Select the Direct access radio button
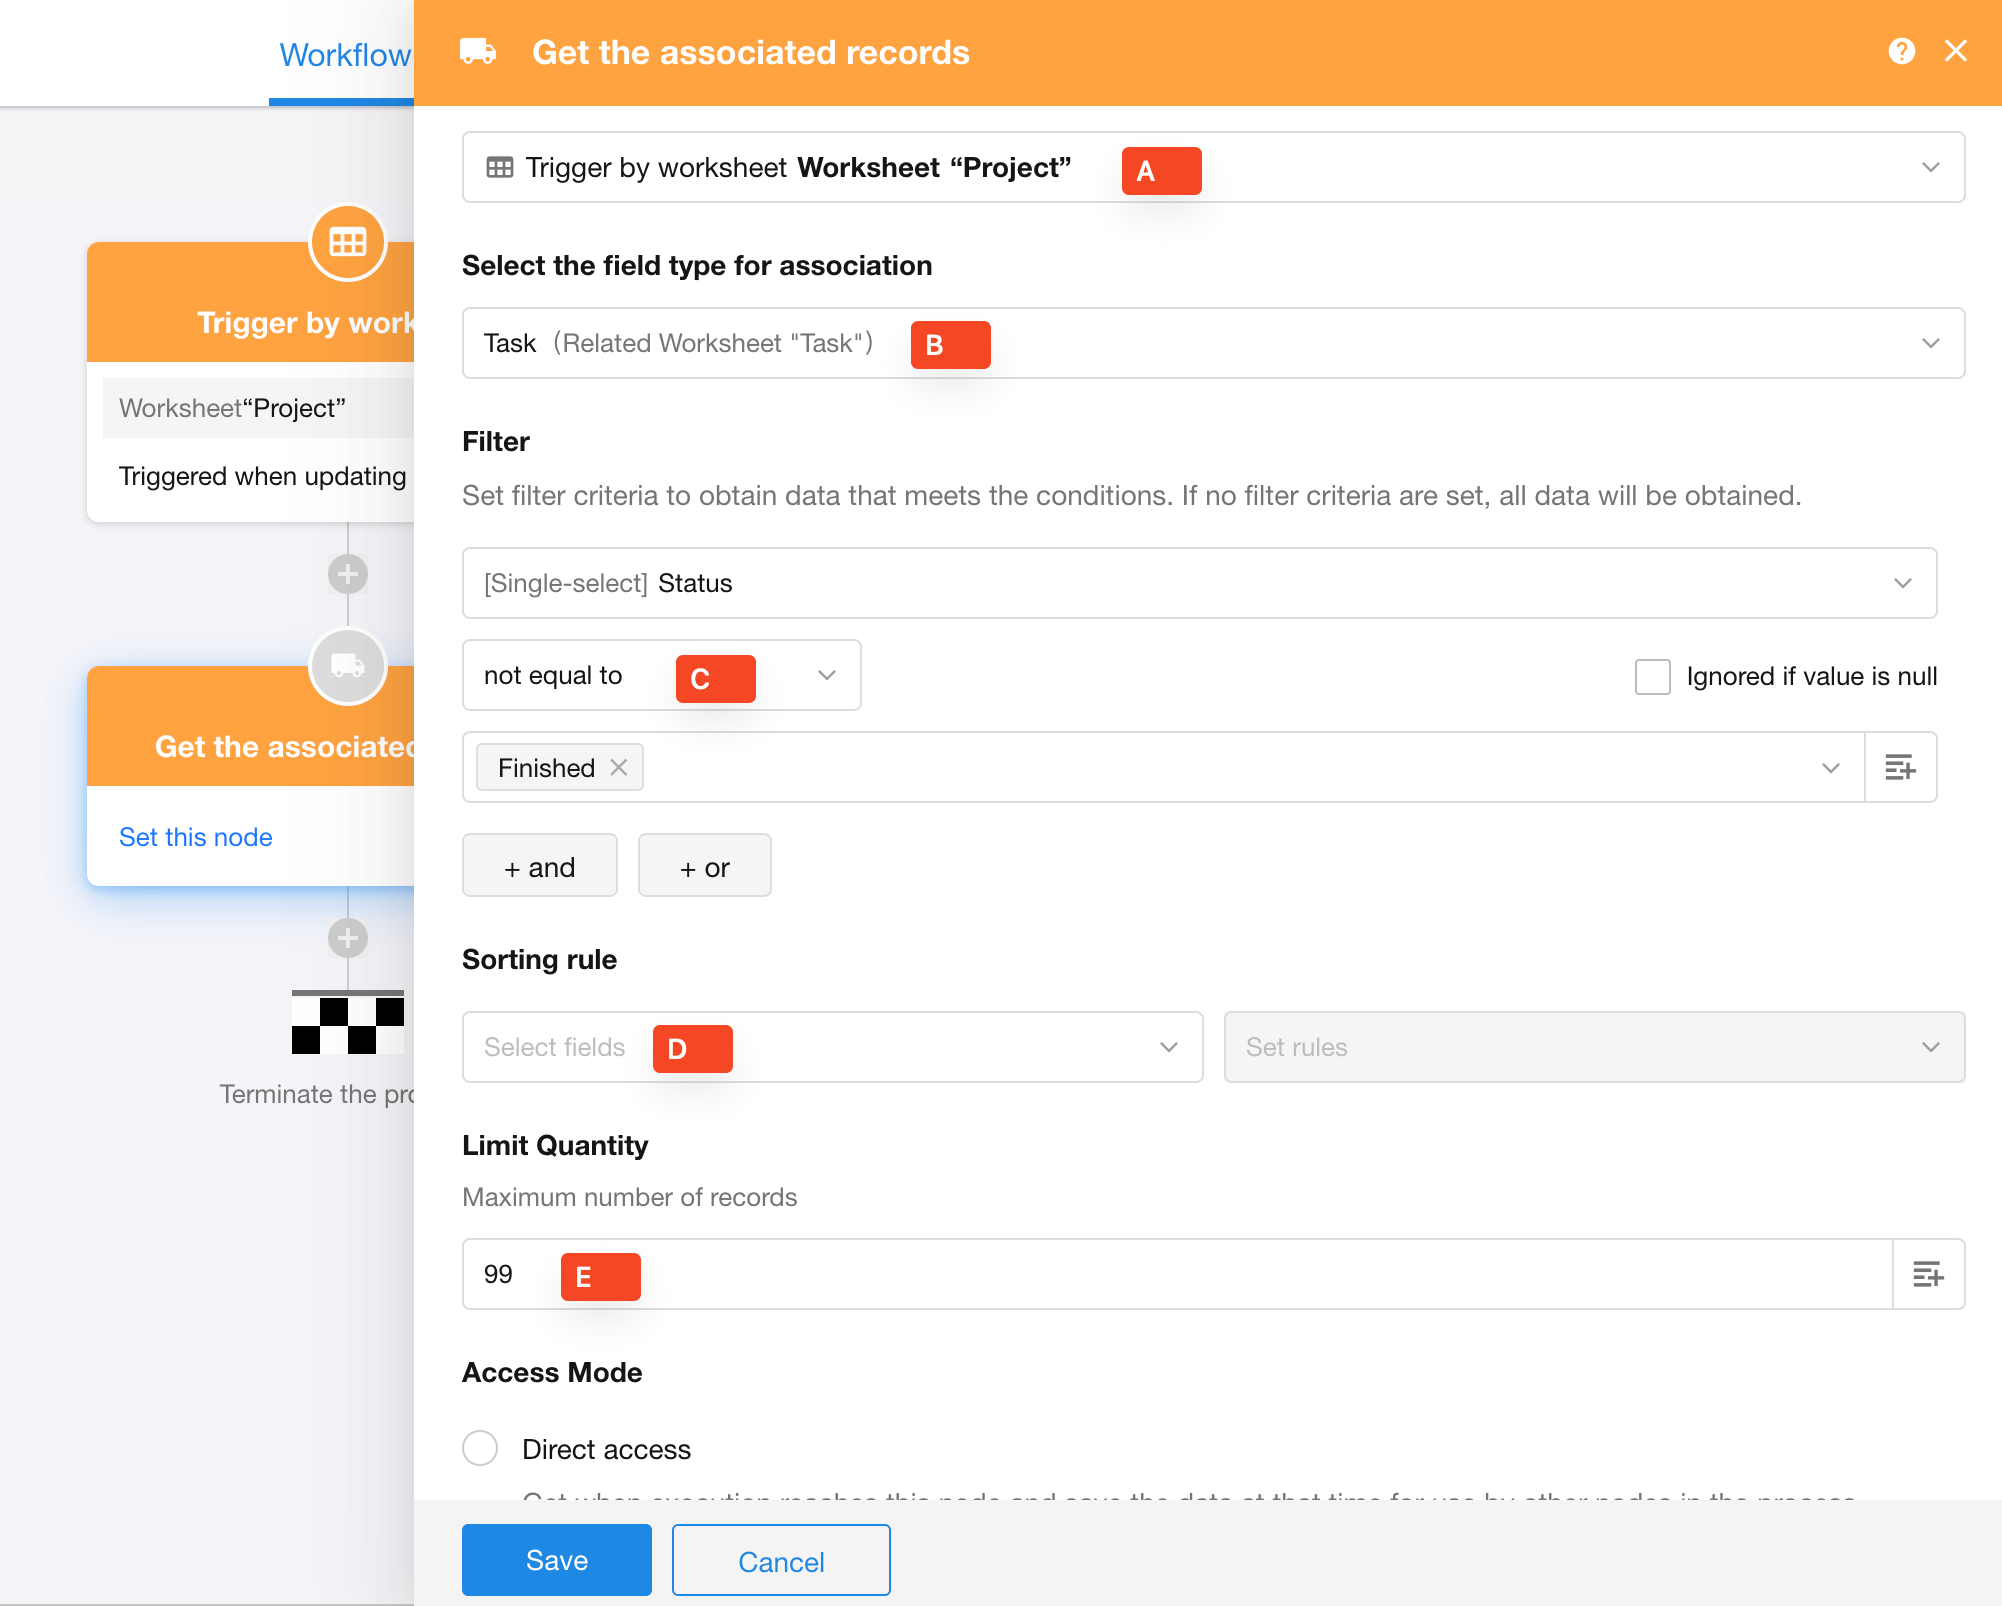Viewport: 2002px width, 1606px height. (x=480, y=1448)
